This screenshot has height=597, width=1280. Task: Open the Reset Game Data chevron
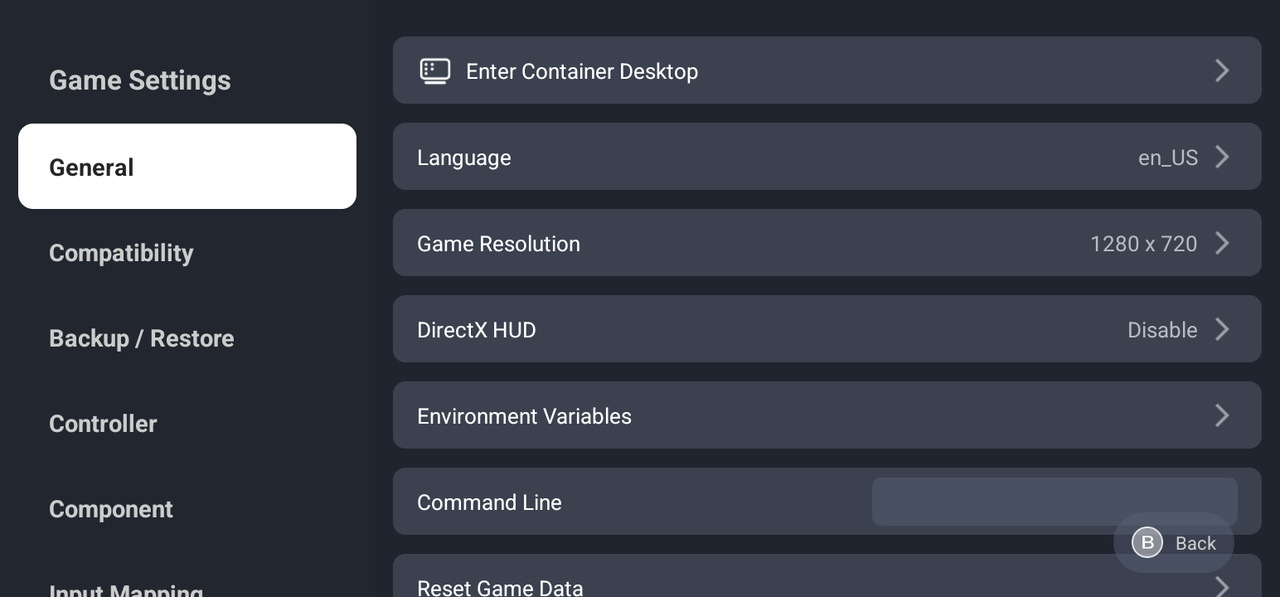click(x=1222, y=586)
